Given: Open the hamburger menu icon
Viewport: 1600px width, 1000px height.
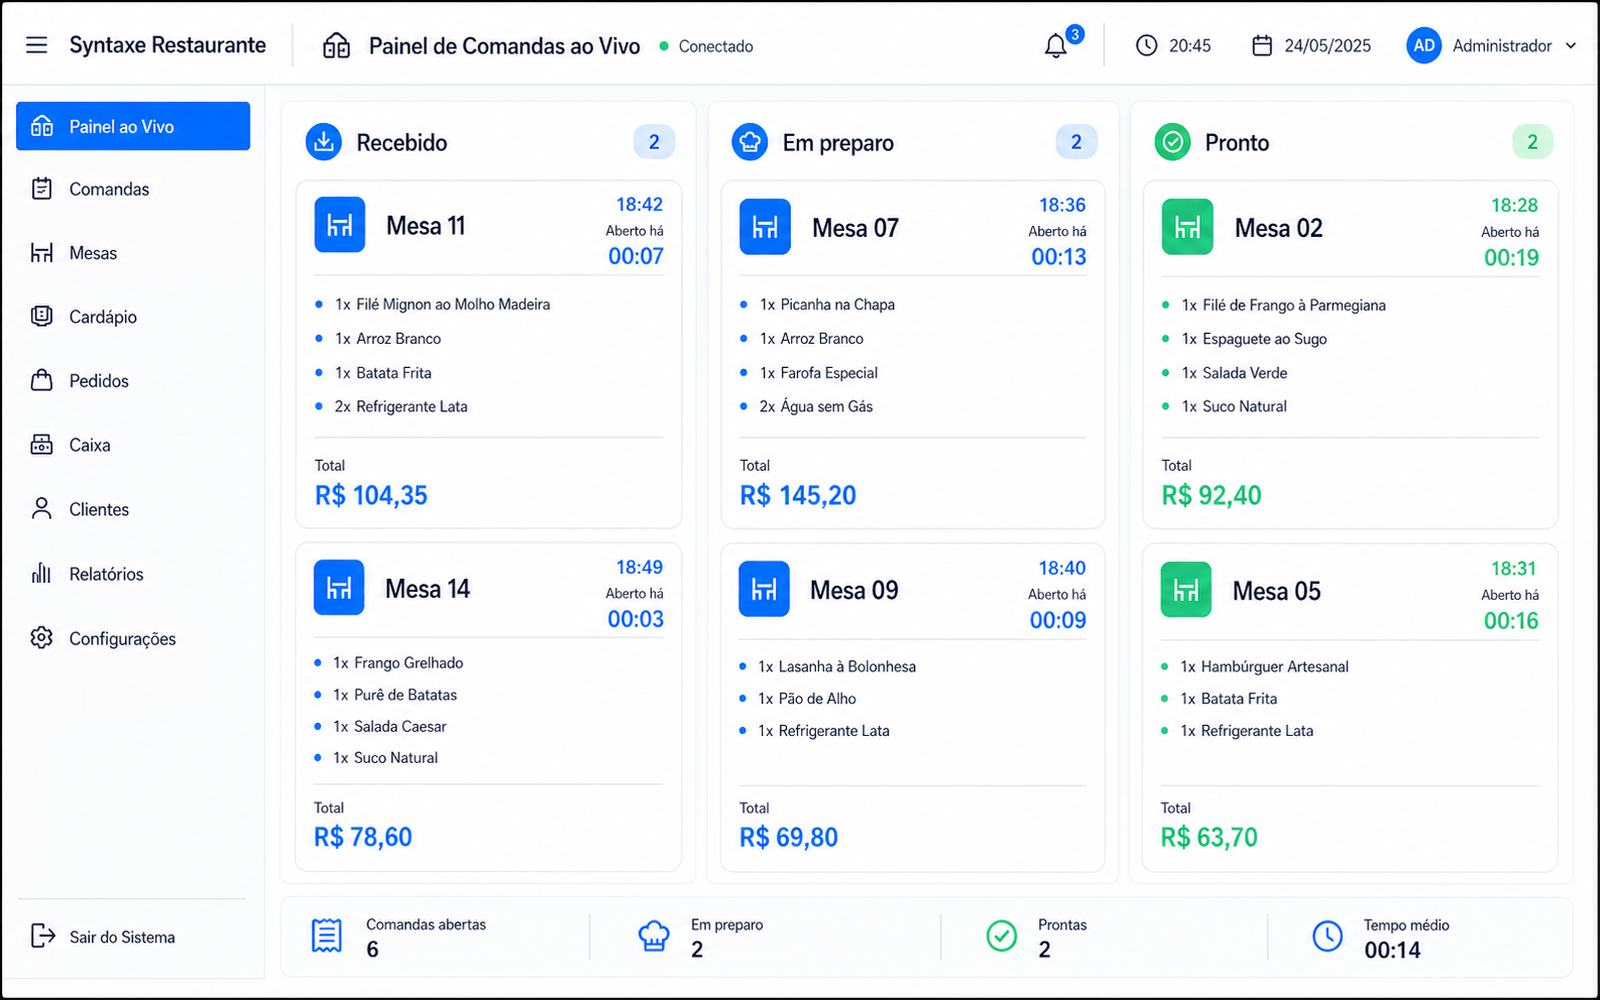Looking at the screenshot, I should click(x=37, y=45).
